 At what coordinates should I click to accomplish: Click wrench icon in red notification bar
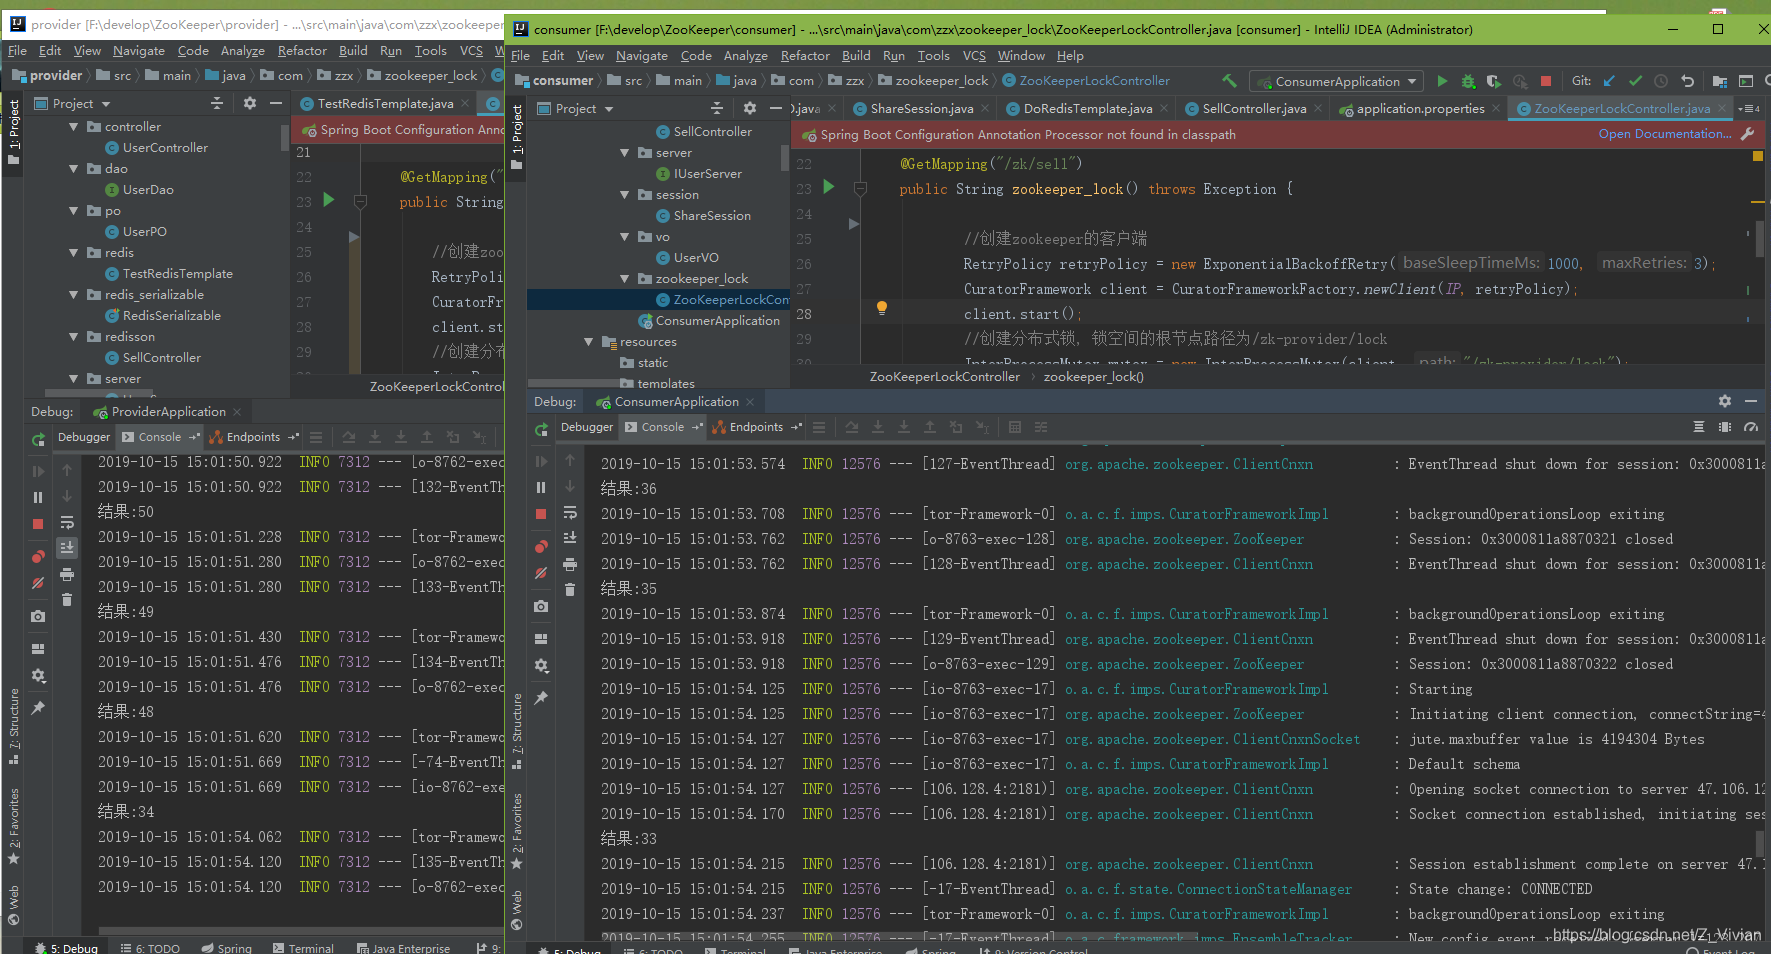(1748, 134)
